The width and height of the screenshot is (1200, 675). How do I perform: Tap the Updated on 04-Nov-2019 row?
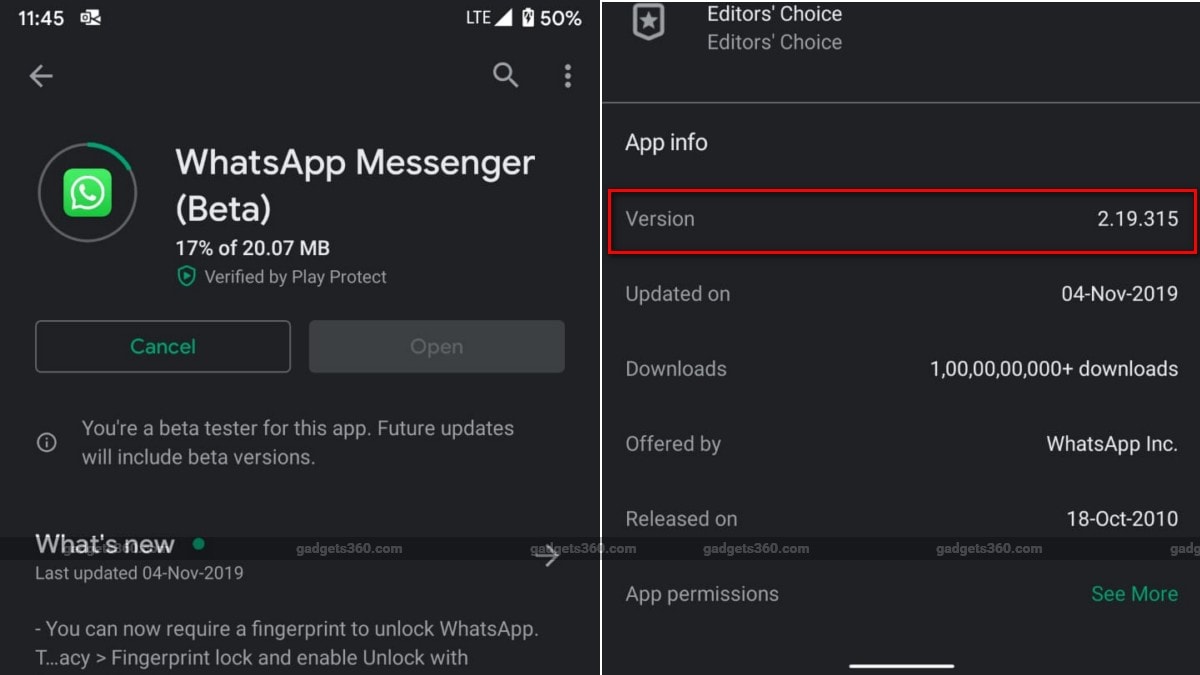click(x=901, y=294)
